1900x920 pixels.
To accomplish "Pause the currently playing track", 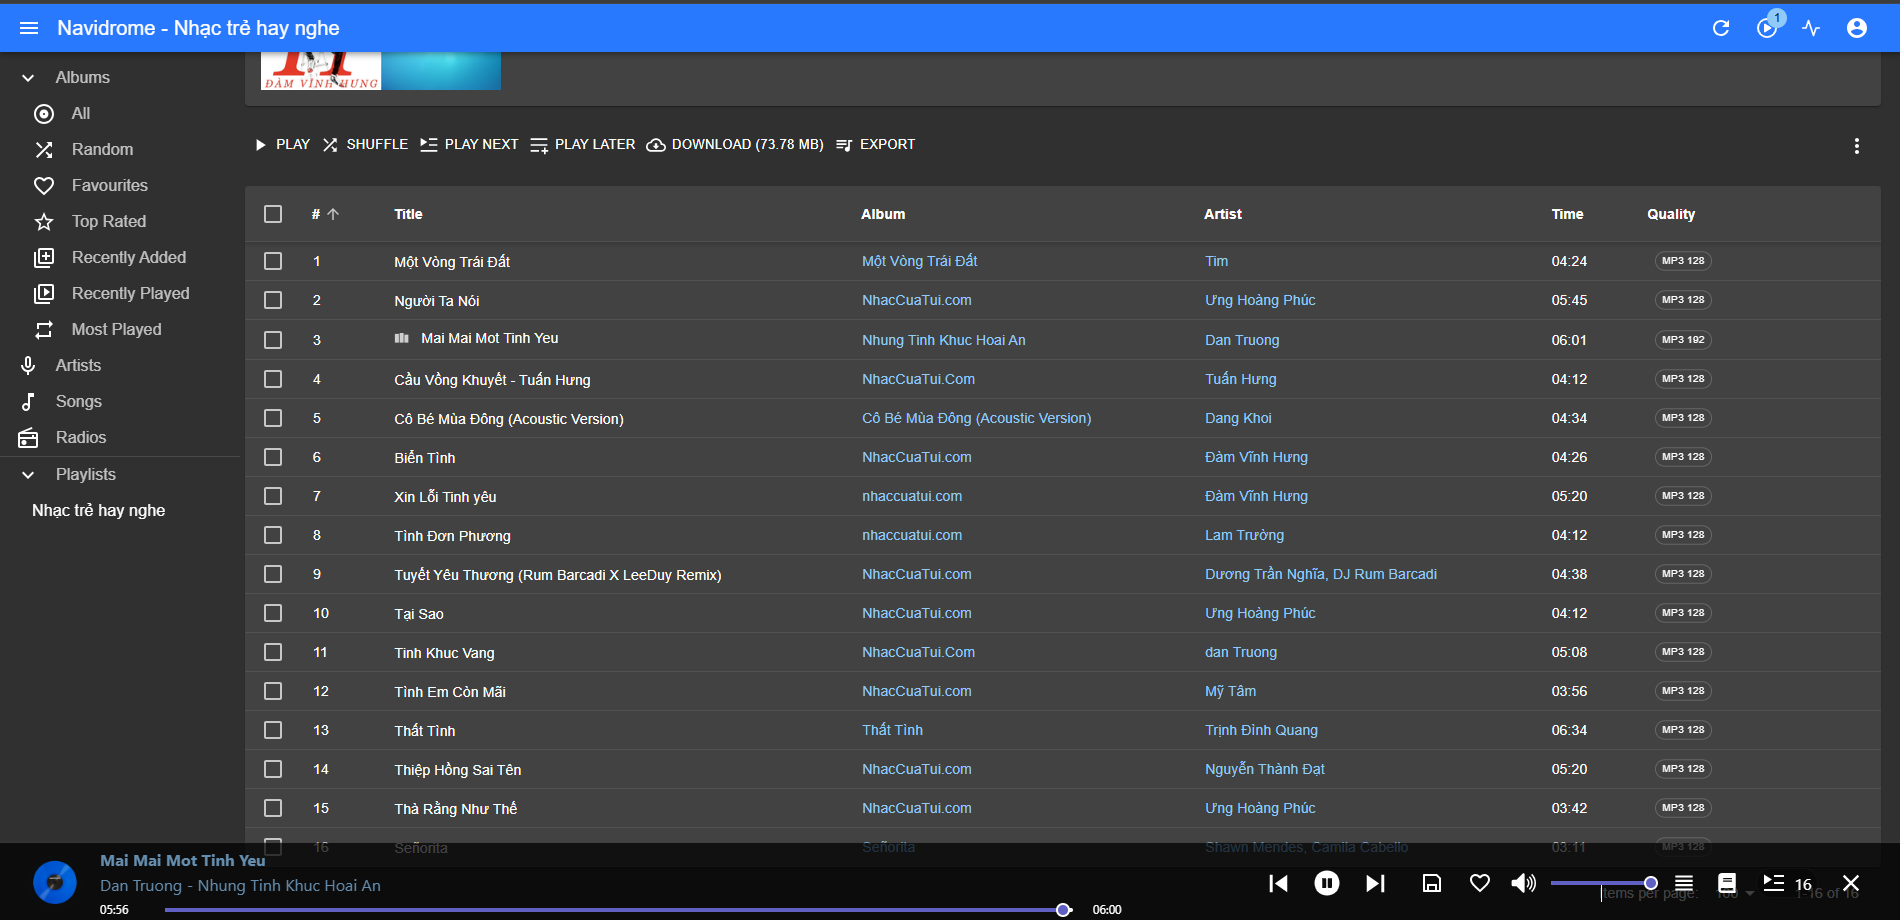I will tap(1326, 883).
